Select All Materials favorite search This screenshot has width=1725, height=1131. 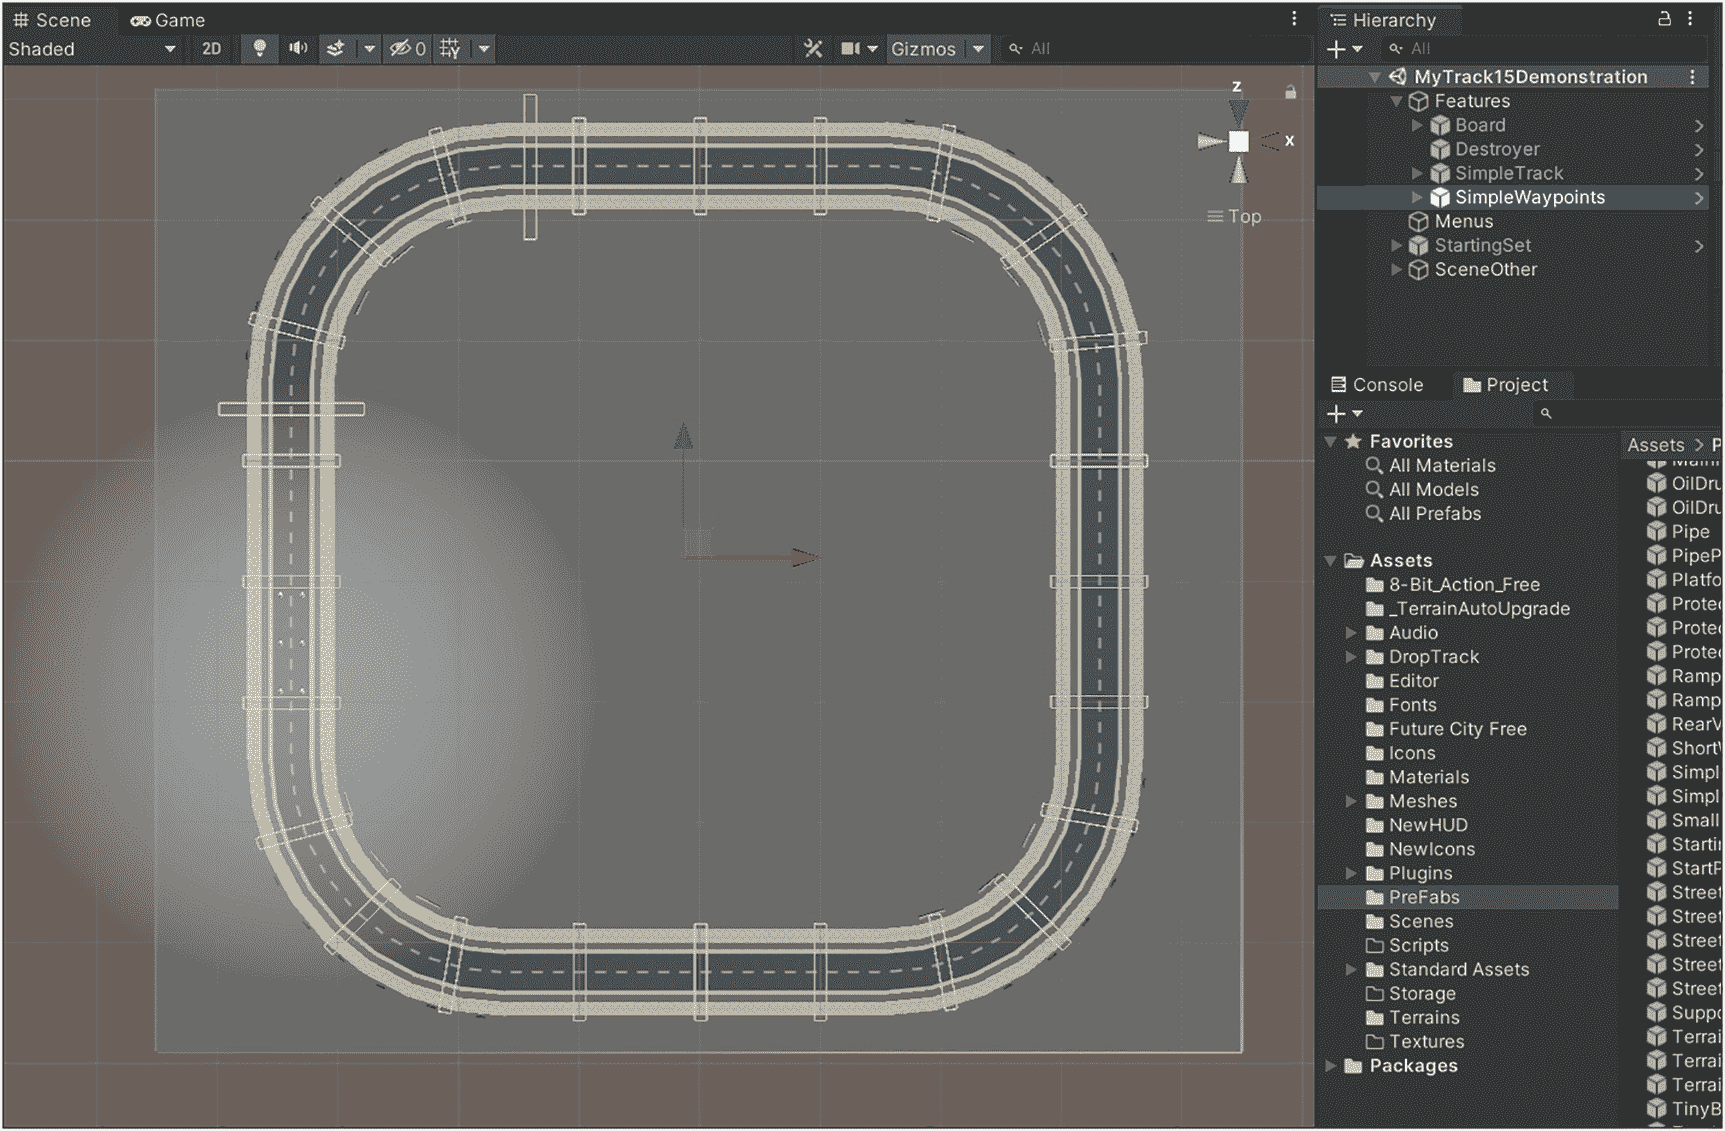(1442, 465)
